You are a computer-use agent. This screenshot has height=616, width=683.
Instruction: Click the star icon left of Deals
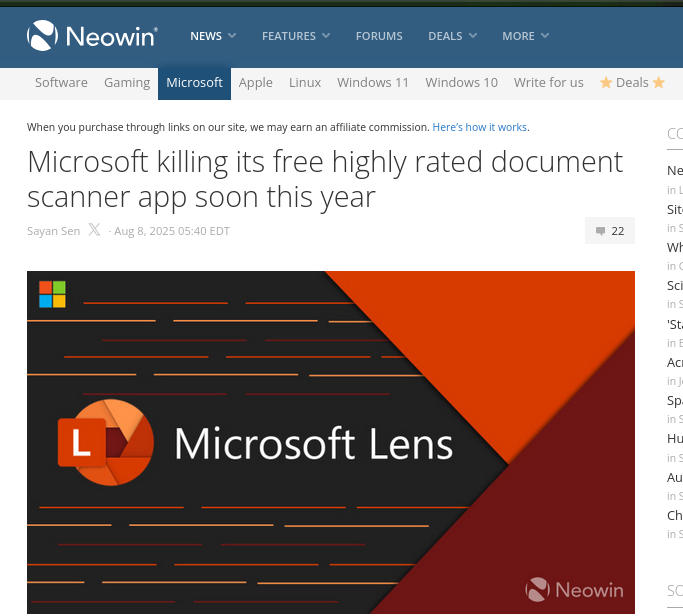click(x=606, y=82)
